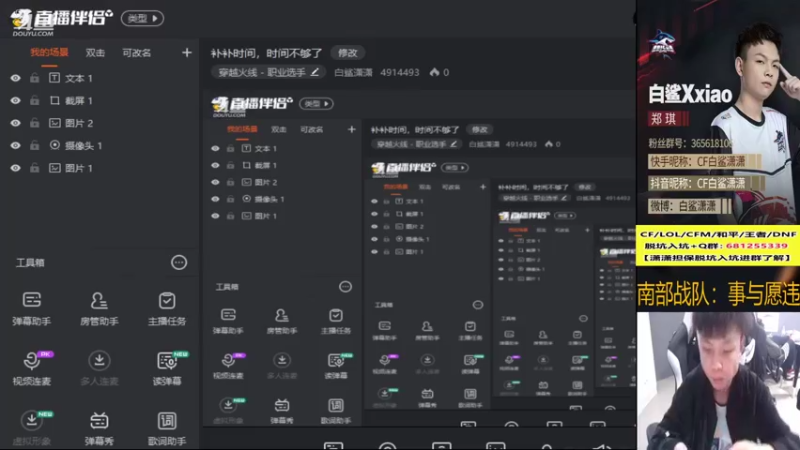
Task: Click the camera icon beside 摄像头 1
Action: [55, 145]
